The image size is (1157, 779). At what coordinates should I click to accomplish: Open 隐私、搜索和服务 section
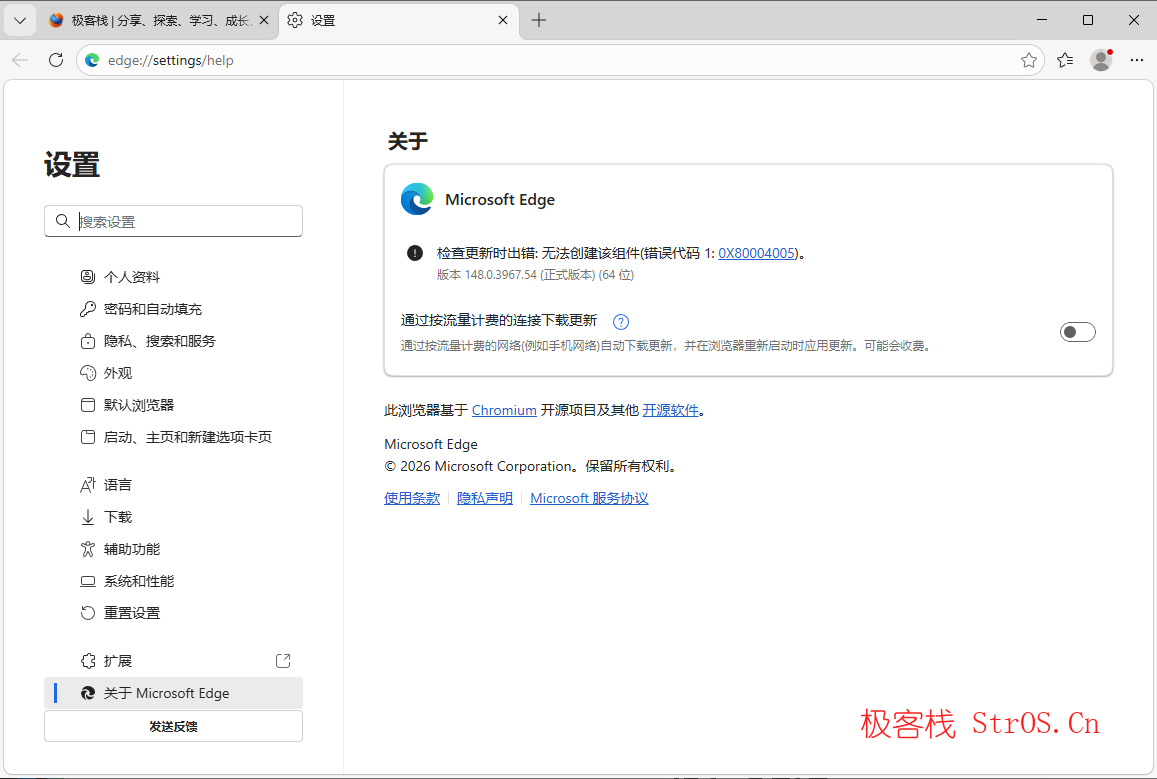(x=173, y=342)
